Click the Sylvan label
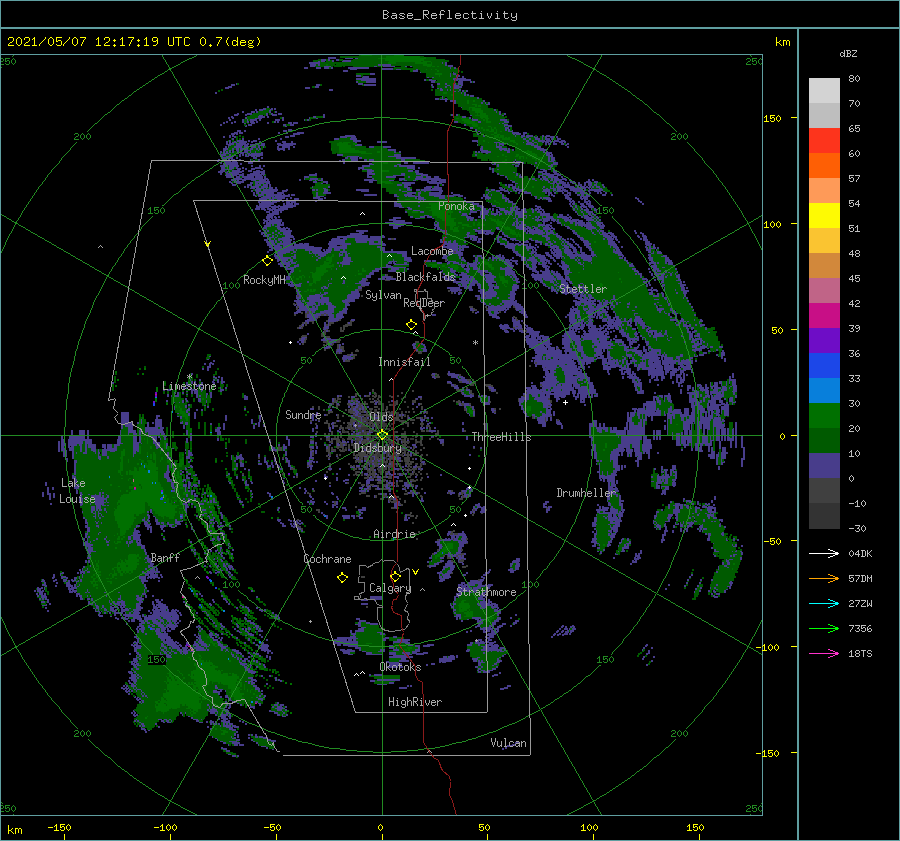The image size is (900, 841). pyautogui.click(x=383, y=295)
